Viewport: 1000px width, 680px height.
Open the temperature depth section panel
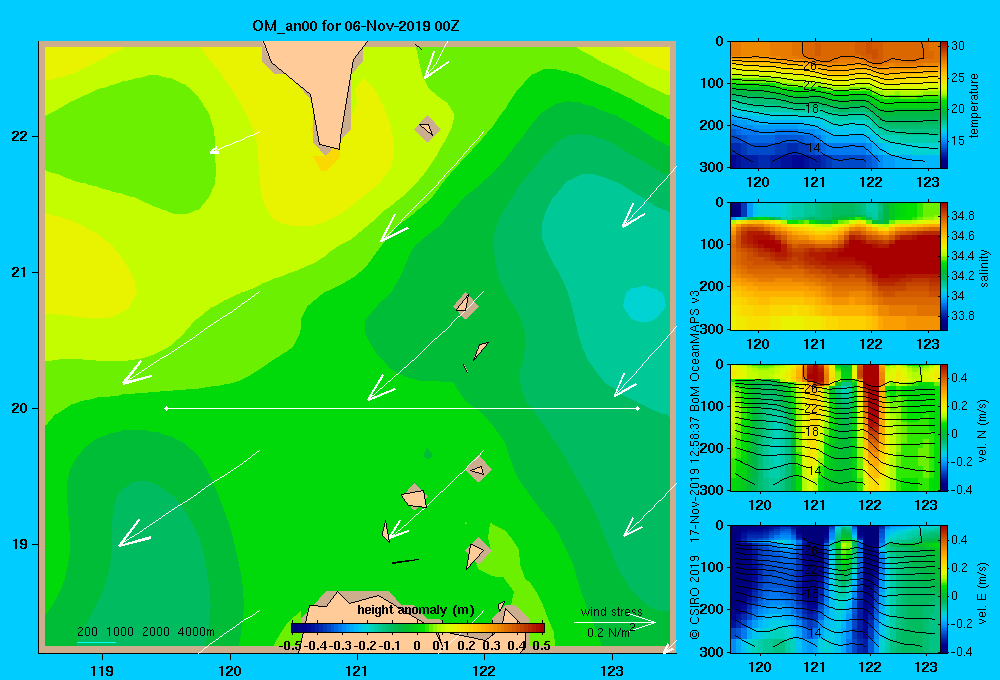(834, 105)
